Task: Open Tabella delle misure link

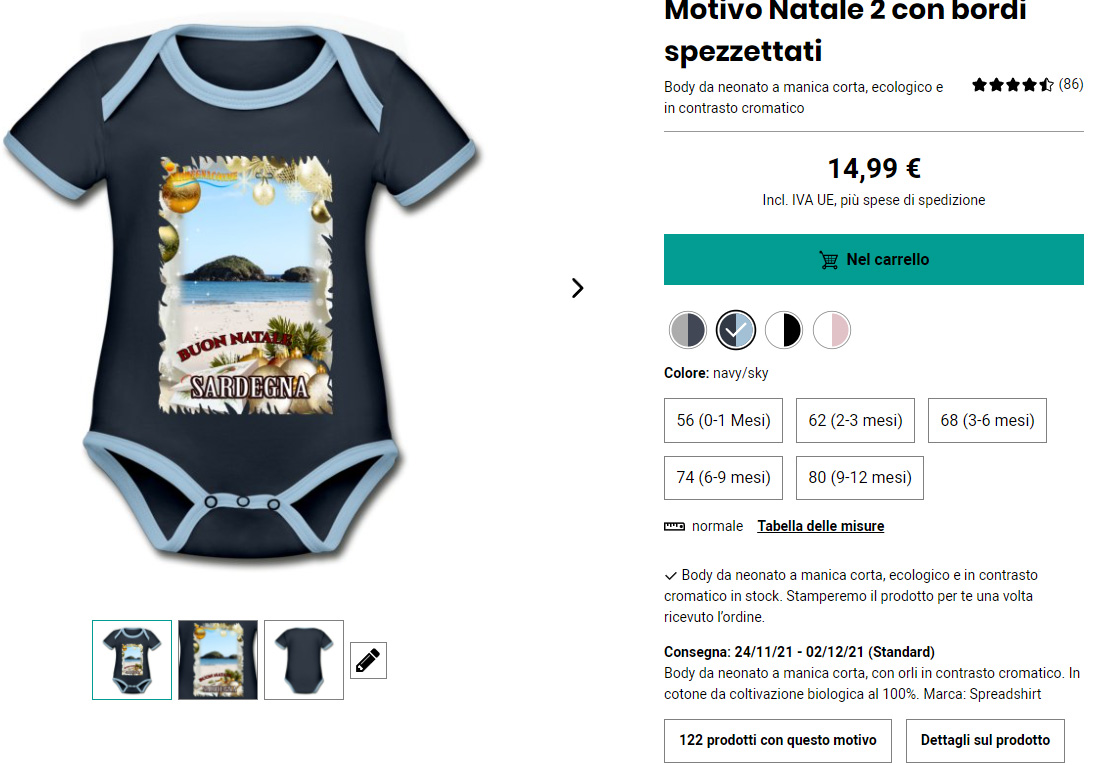Action: (x=821, y=526)
